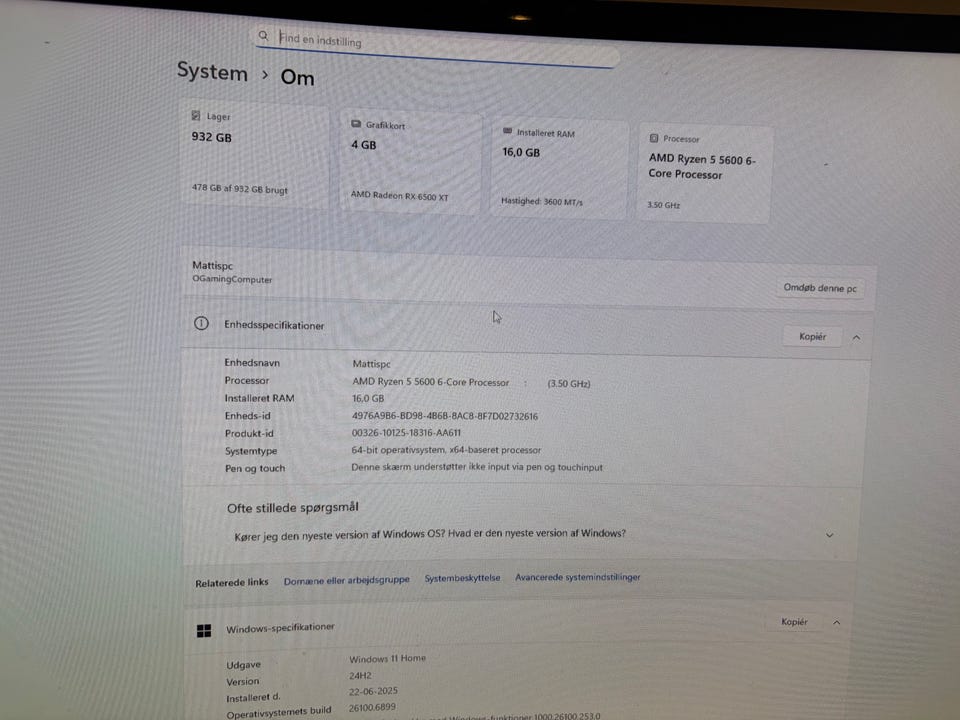Click the Windows logo icon in Windows-specifikationer

tap(204, 631)
